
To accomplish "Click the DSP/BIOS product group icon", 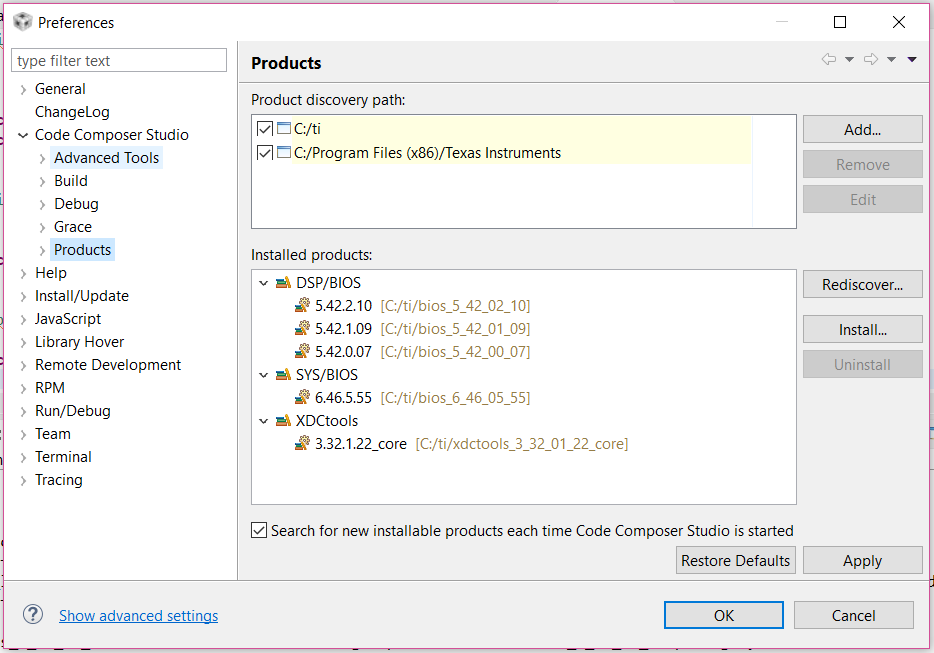I will pyautogui.click(x=283, y=283).
